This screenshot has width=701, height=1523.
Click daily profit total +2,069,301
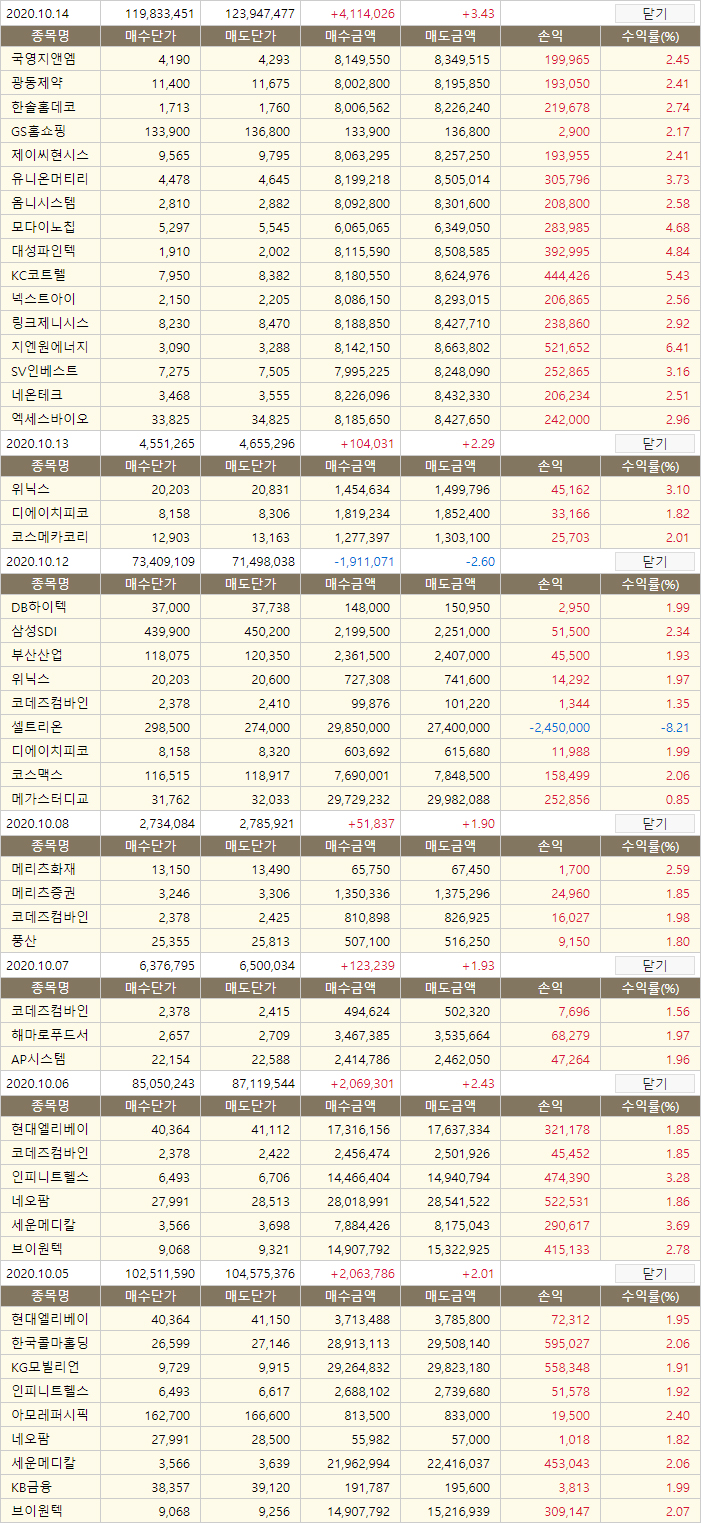[362, 1083]
